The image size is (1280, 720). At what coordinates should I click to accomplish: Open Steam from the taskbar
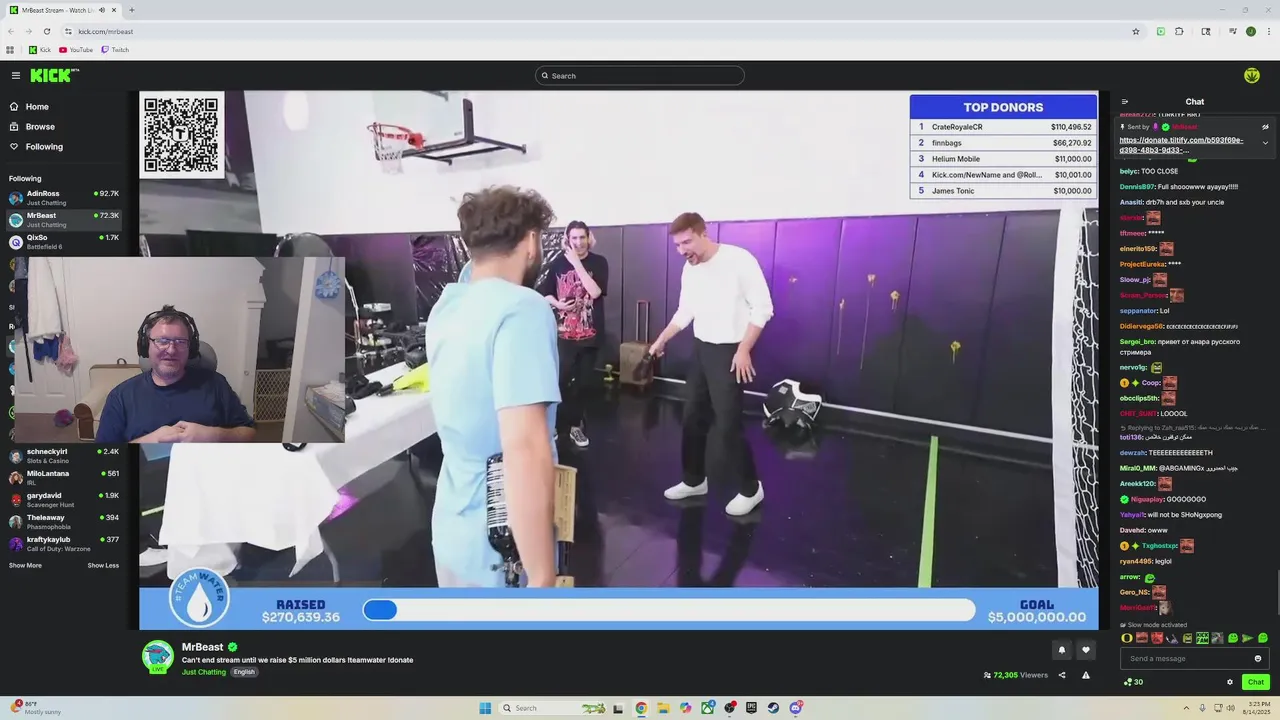pyautogui.click(x=773, y=708)
